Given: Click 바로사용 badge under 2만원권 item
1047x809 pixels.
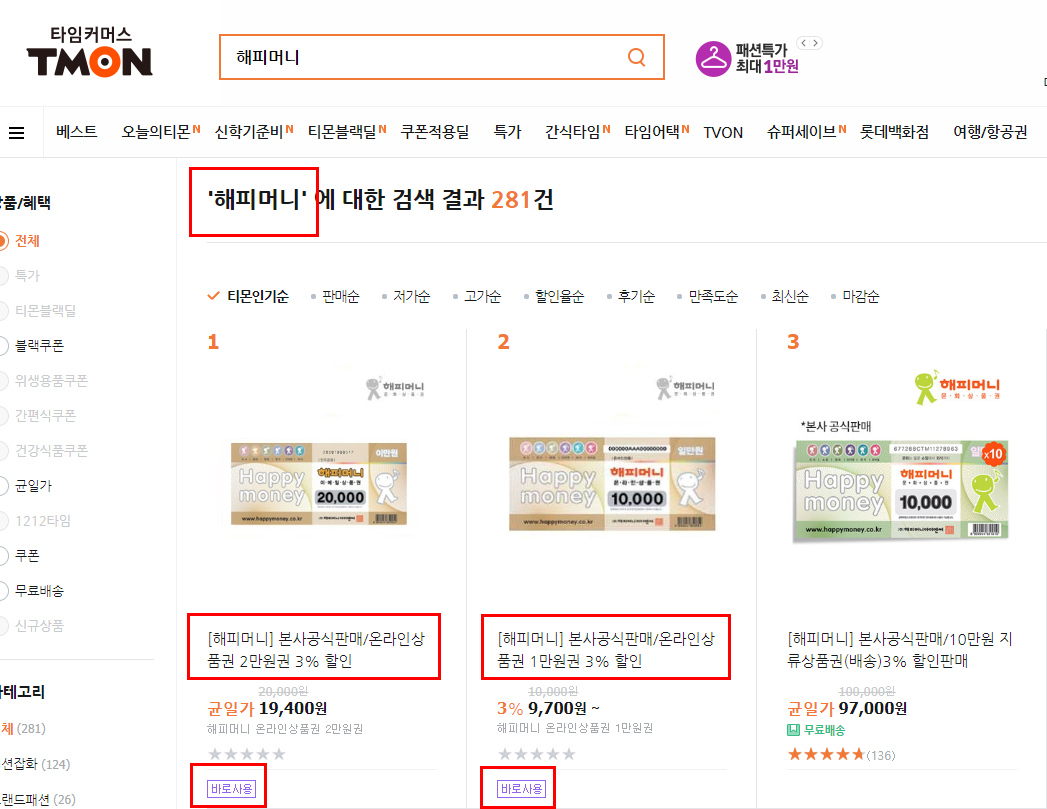Looking at the screenshot, I should pyautogui.click(x=232, y=789).
